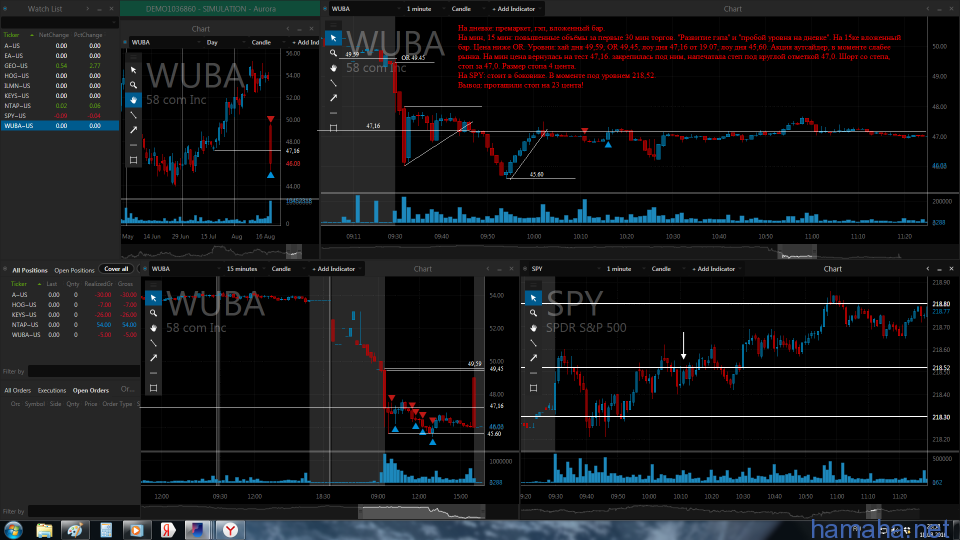Open File Explorer from the taskbar
Screen dimensions: 960x540
pyautogui.click(x=44, y=530)
